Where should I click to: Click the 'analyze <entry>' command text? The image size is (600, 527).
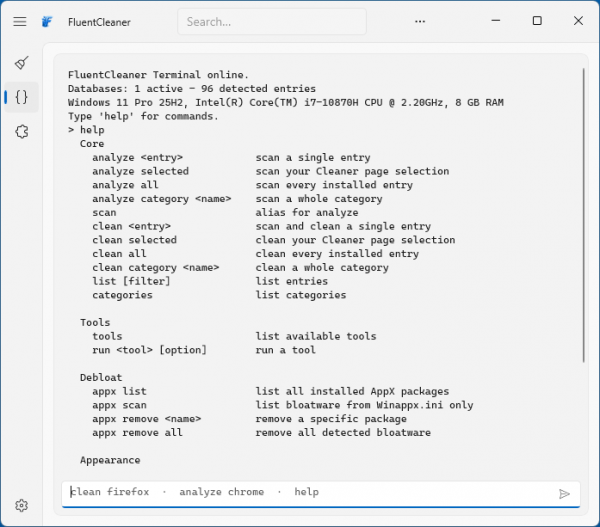137,158
